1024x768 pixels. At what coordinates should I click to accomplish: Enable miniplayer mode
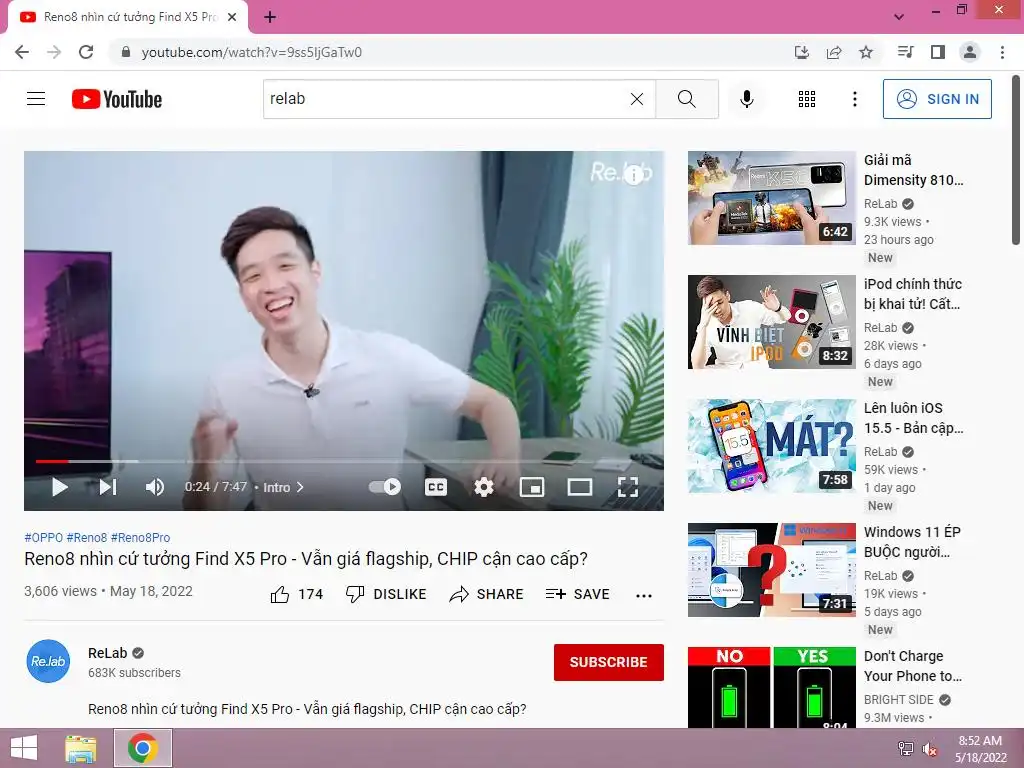point(532,487)
